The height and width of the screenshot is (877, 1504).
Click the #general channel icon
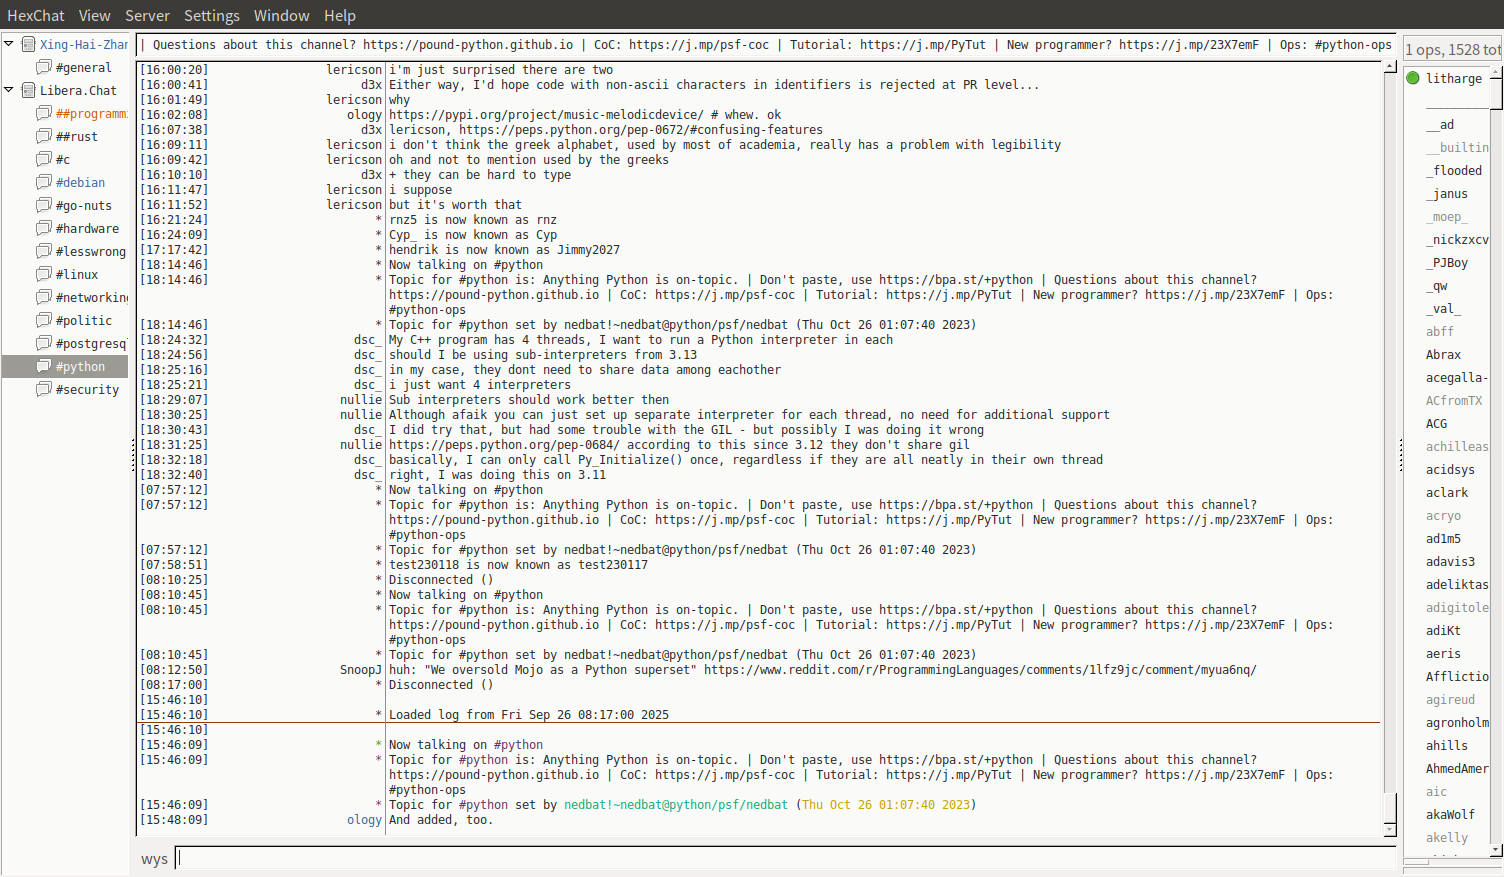(x=44, y=67)
